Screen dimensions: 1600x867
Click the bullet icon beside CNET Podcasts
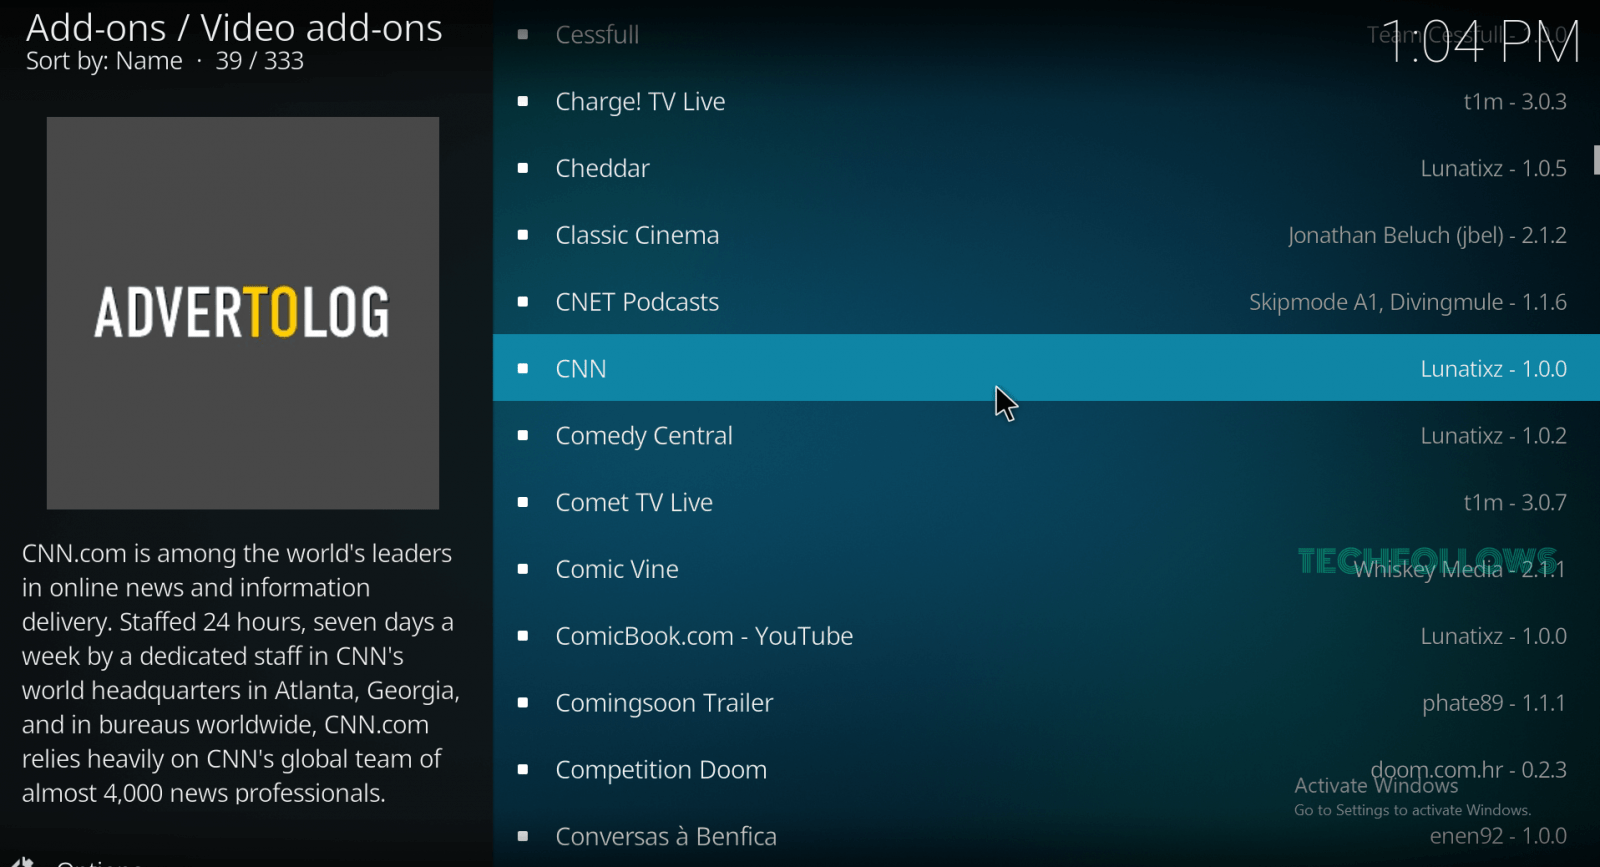click(523, 302)
